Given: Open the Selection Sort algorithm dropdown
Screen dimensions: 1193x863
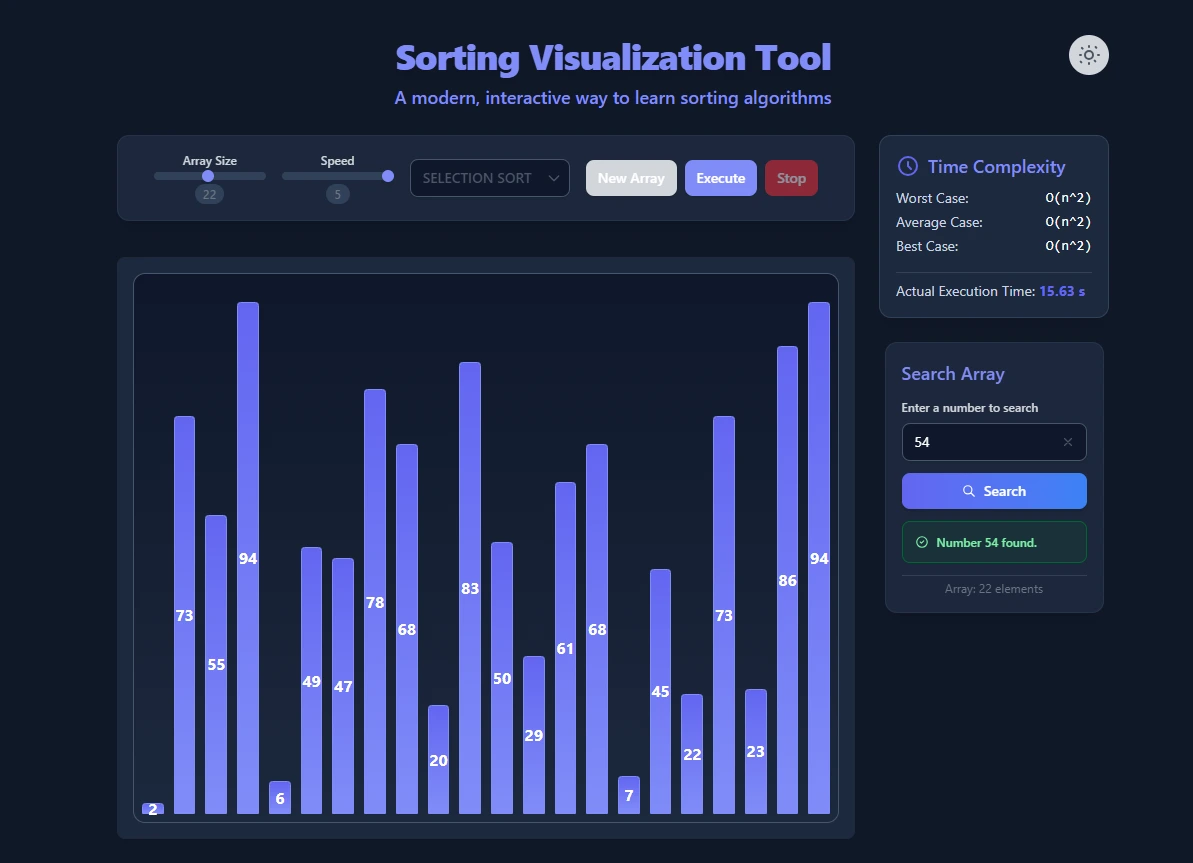Looking at the screenshot, I should [x=489, y=178].
